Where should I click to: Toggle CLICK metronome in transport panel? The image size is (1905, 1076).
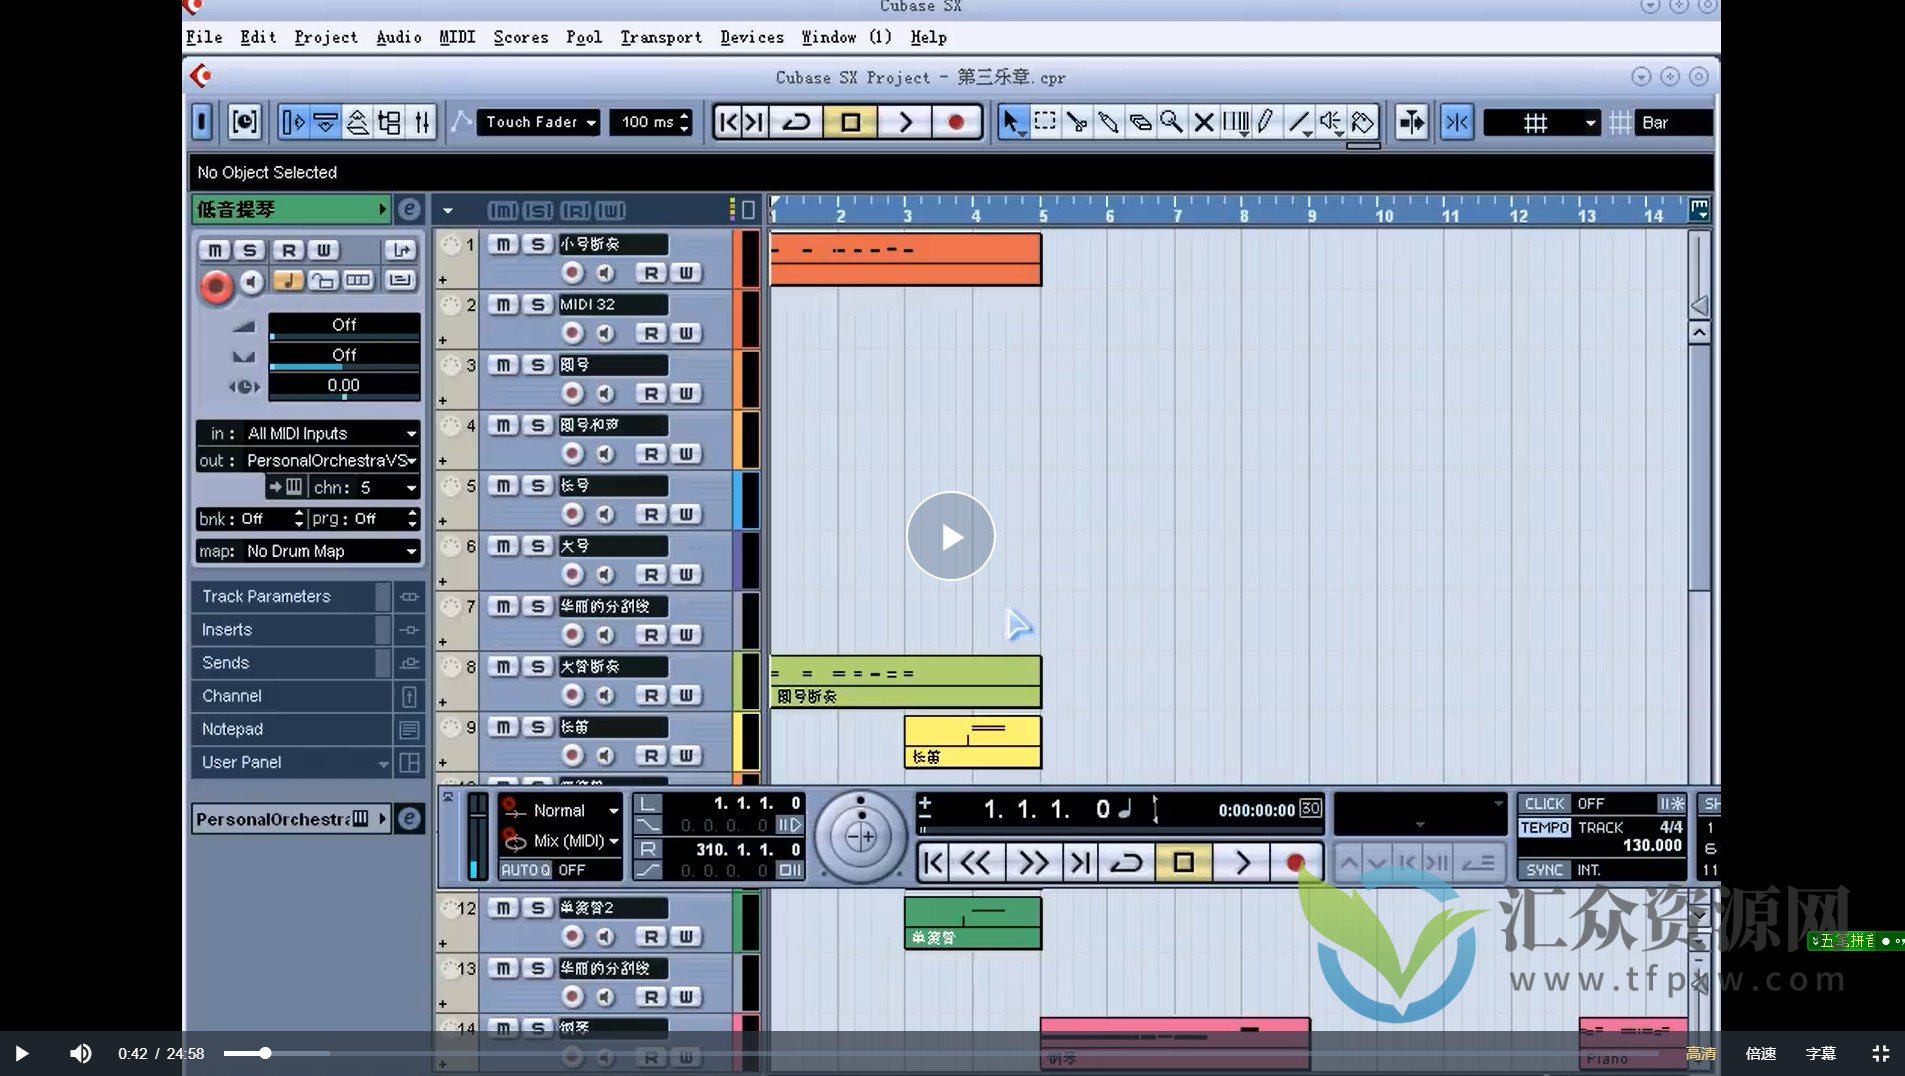[1543, 803]
